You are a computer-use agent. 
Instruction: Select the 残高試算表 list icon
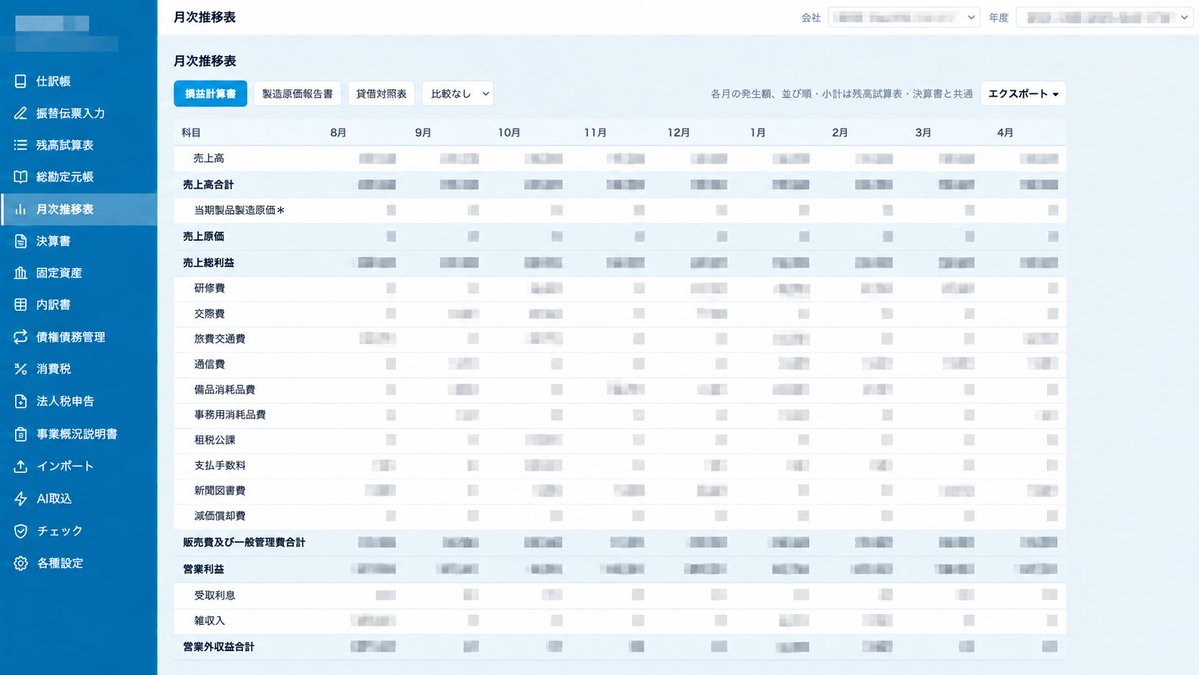click(x=21, y=145)
